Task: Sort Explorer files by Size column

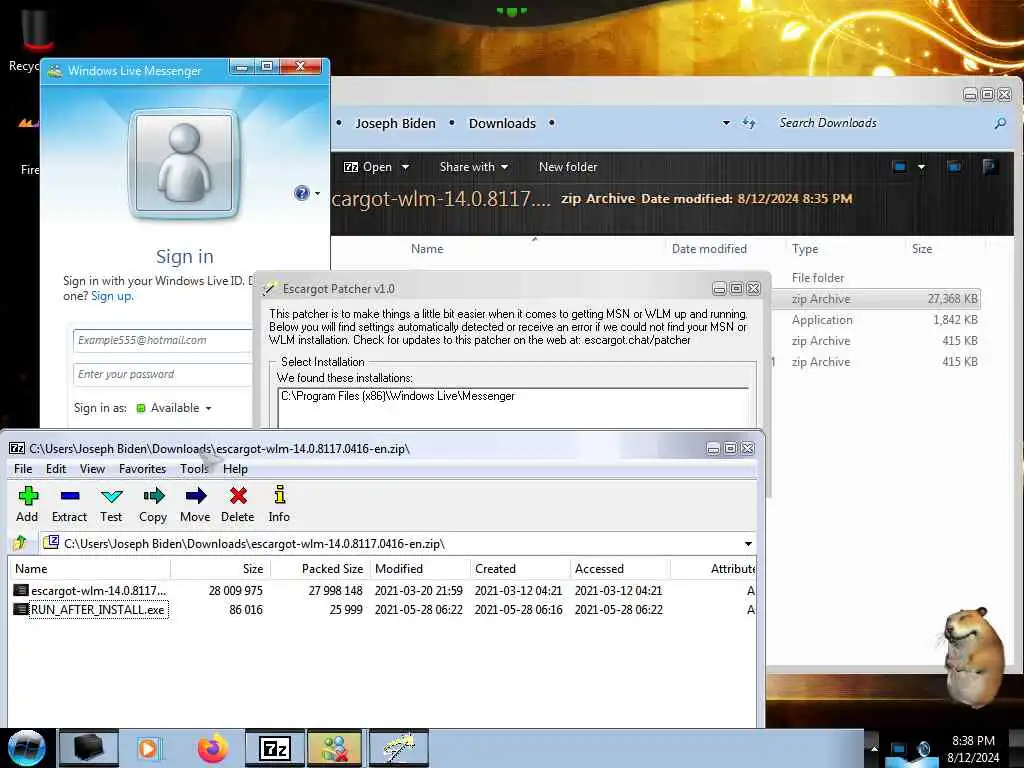Action: click(x=944, y=249)
